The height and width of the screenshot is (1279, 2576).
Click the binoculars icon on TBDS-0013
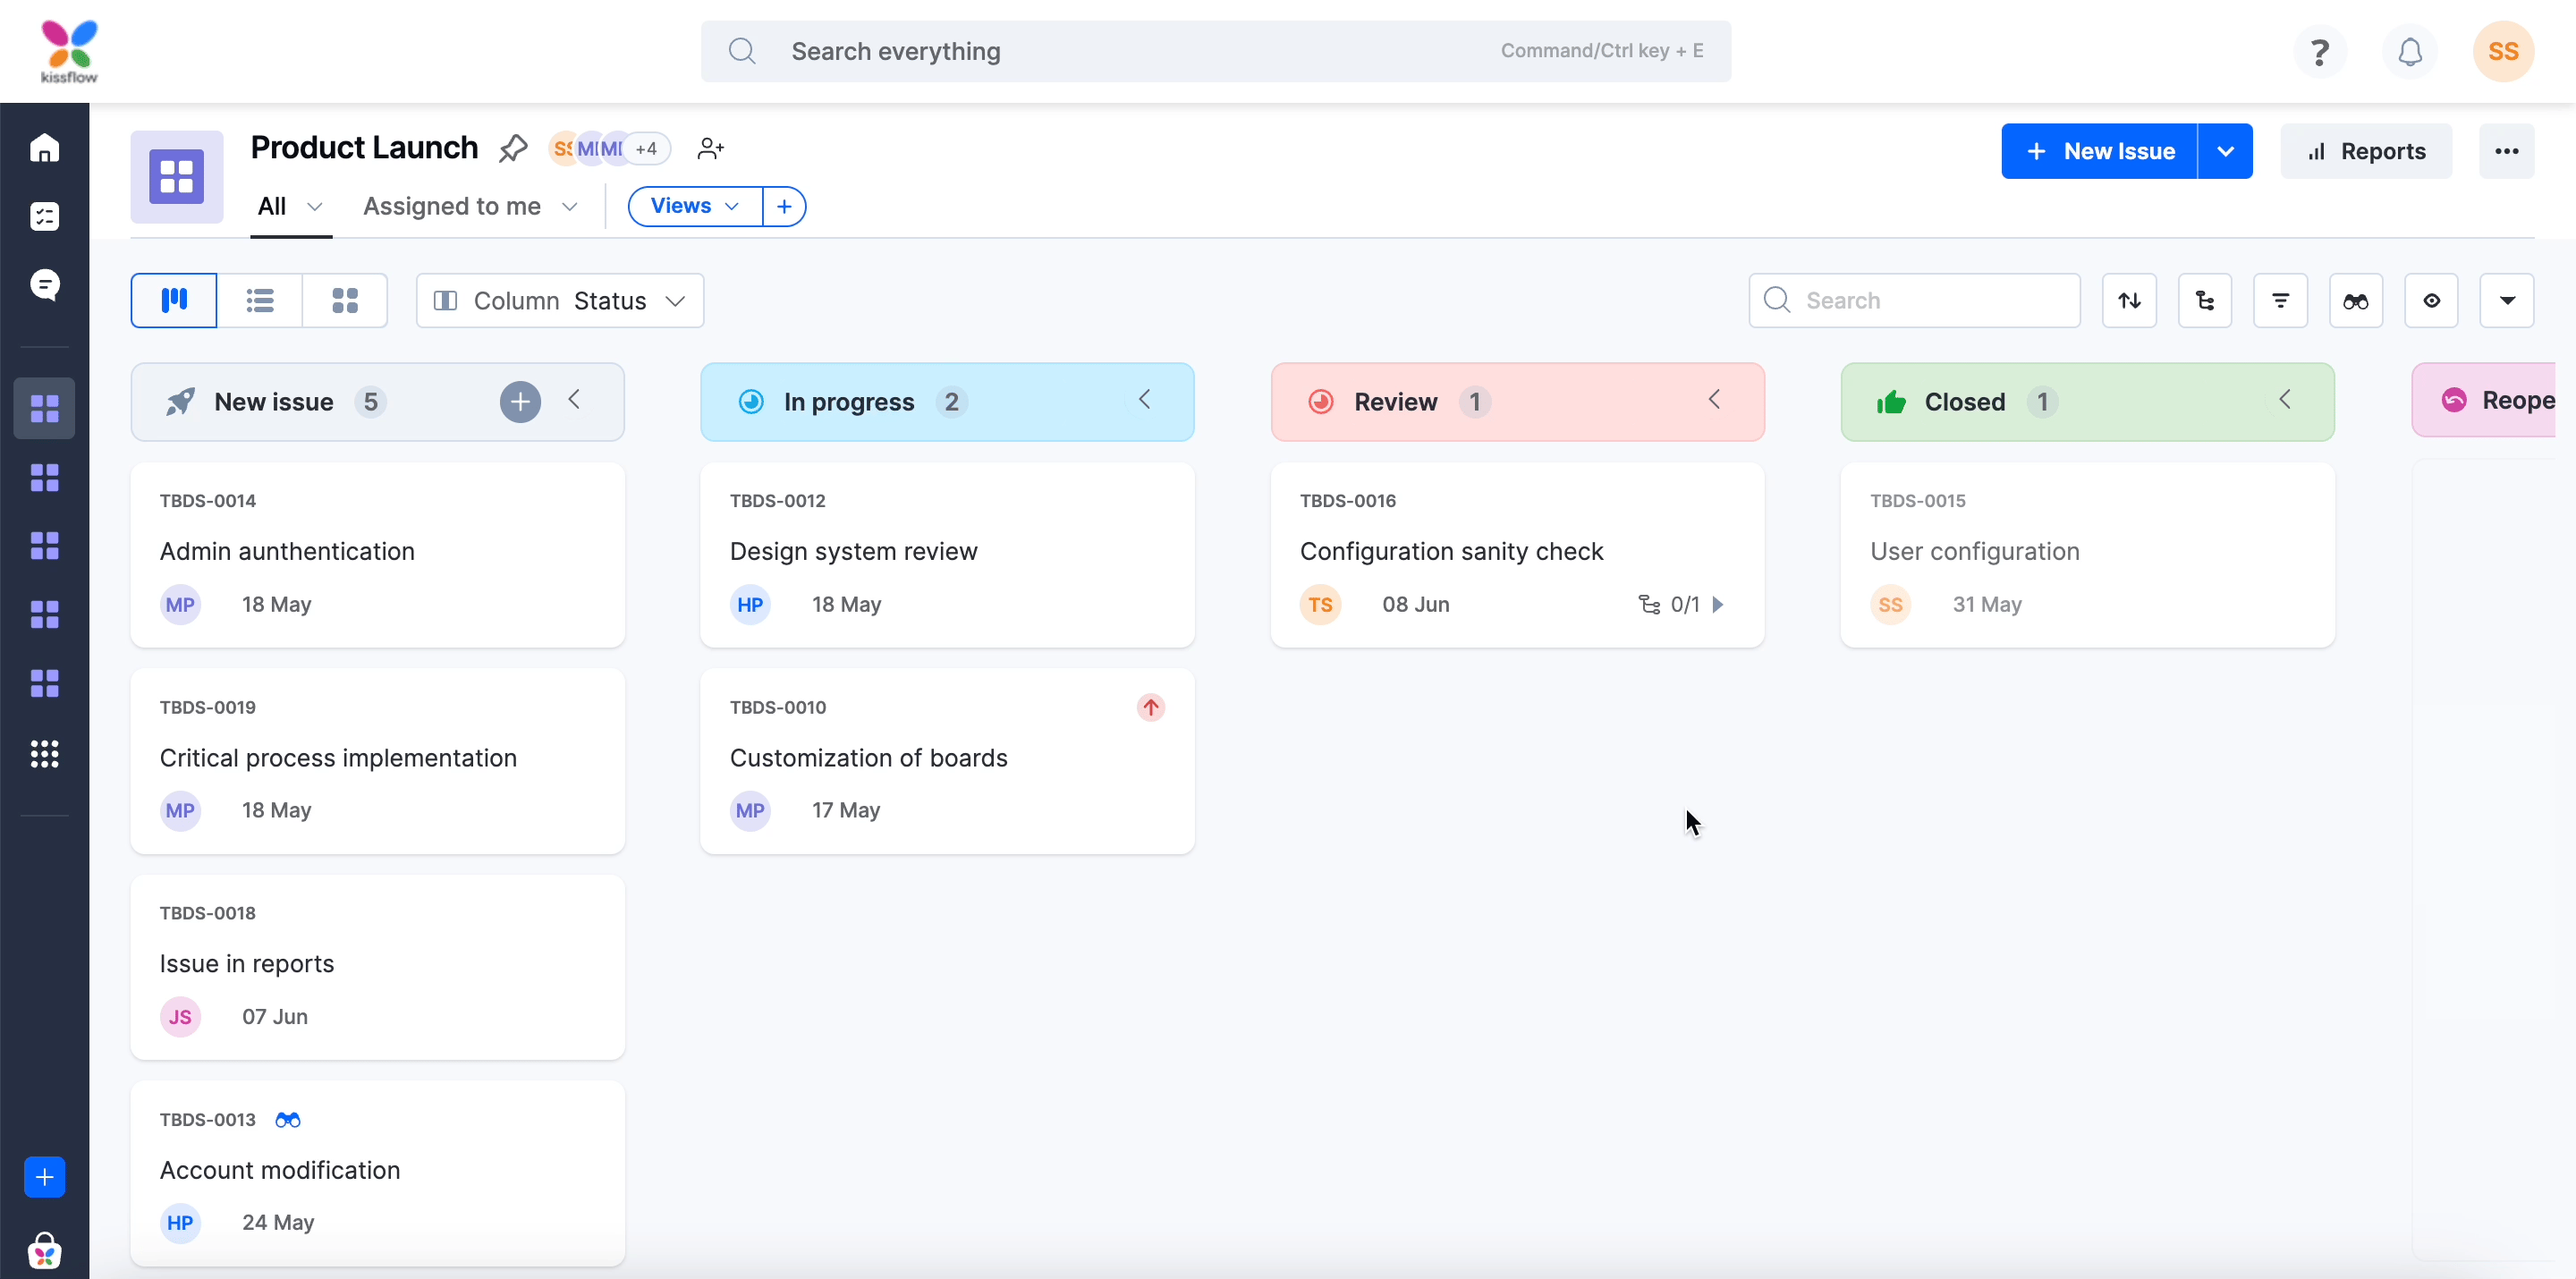[x=288, y=1119]
